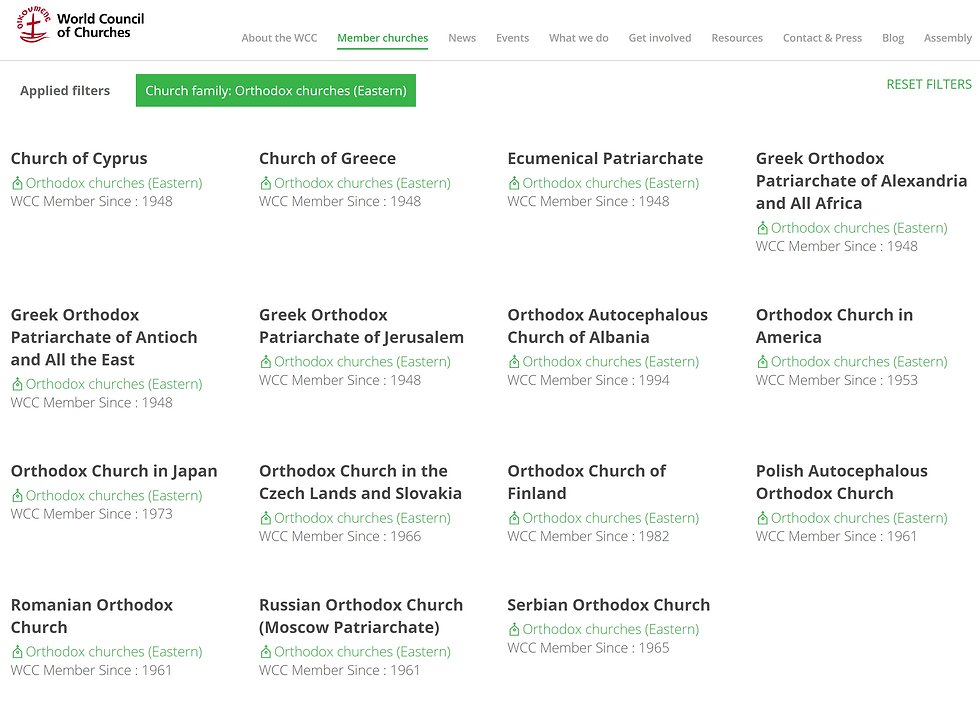
Task: Click church icon under Orthodox Church in Japan
Action: [17, 496]
